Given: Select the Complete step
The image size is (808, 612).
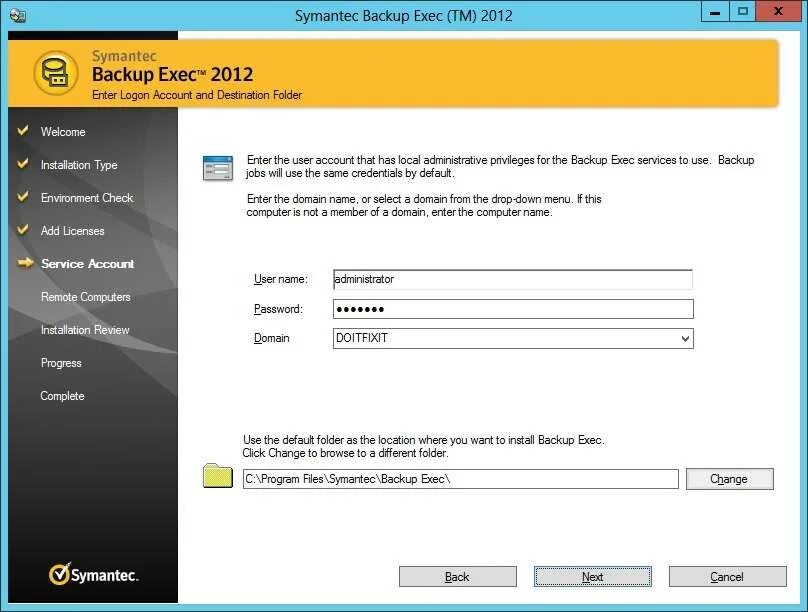Looking at the screenshot, I should (62, 396).
